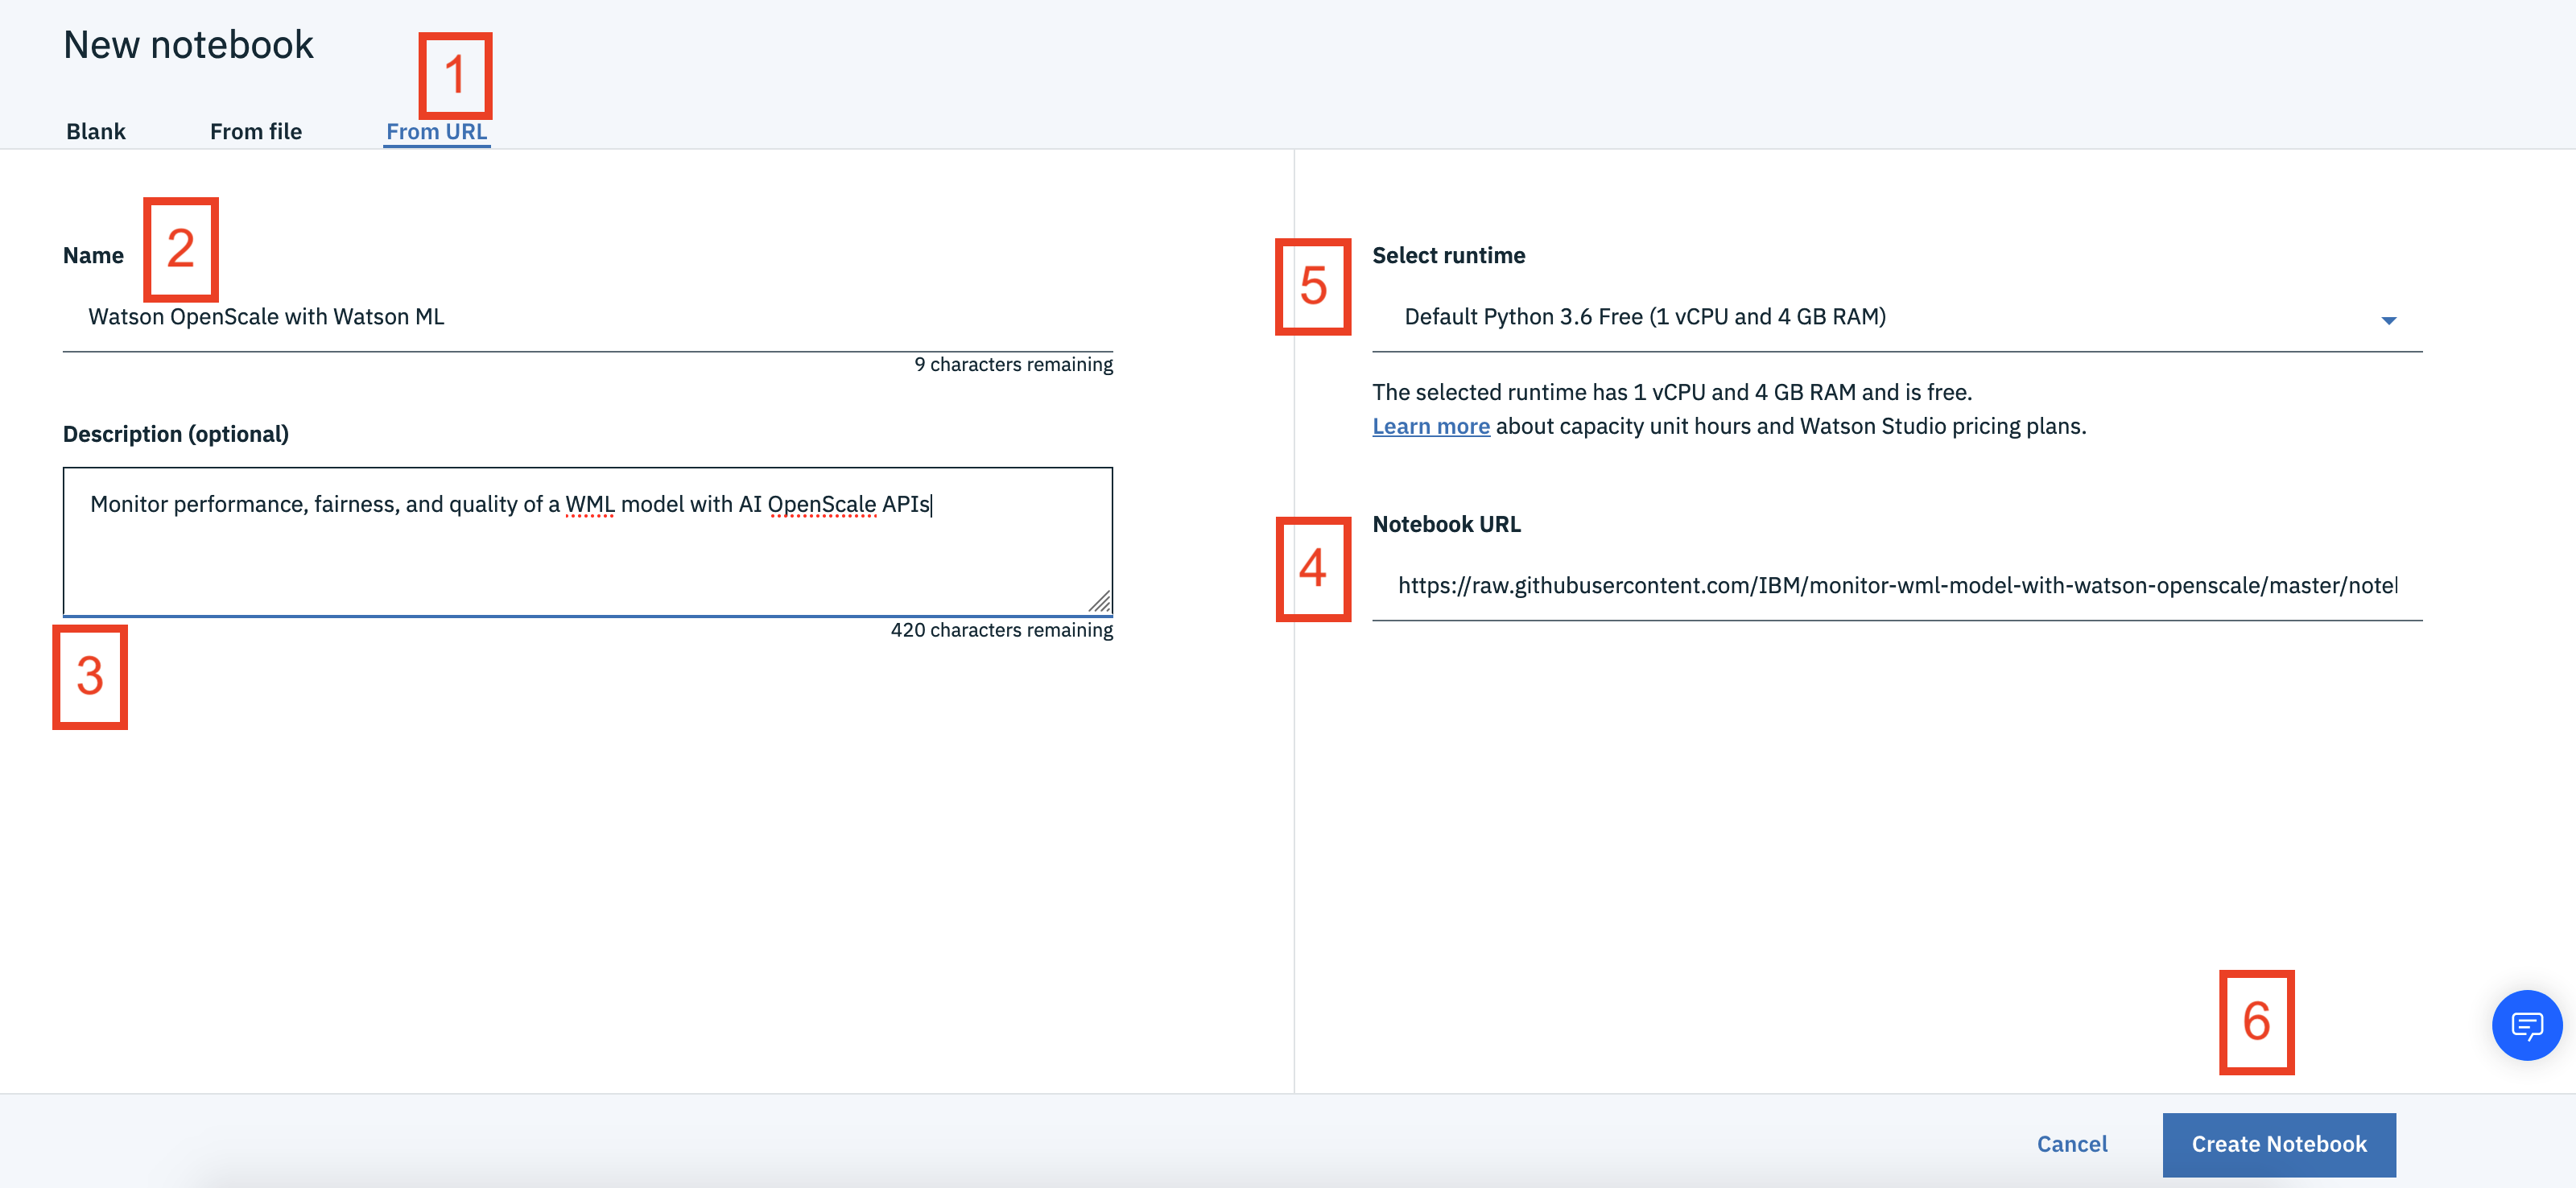Click the '420 characters remaining' counter
2576x1188 pixels.
pos(1001,630)
